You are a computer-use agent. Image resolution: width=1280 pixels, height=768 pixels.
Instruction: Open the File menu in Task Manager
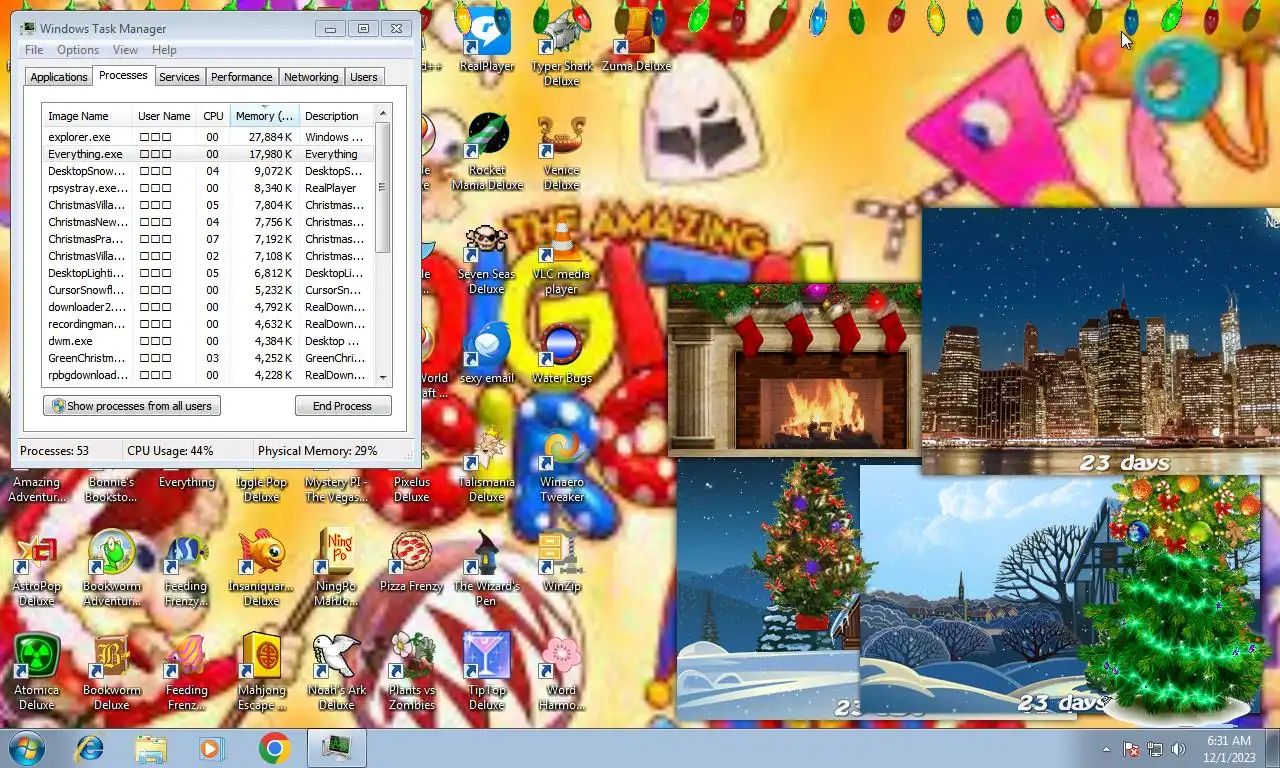click(34, 50)
